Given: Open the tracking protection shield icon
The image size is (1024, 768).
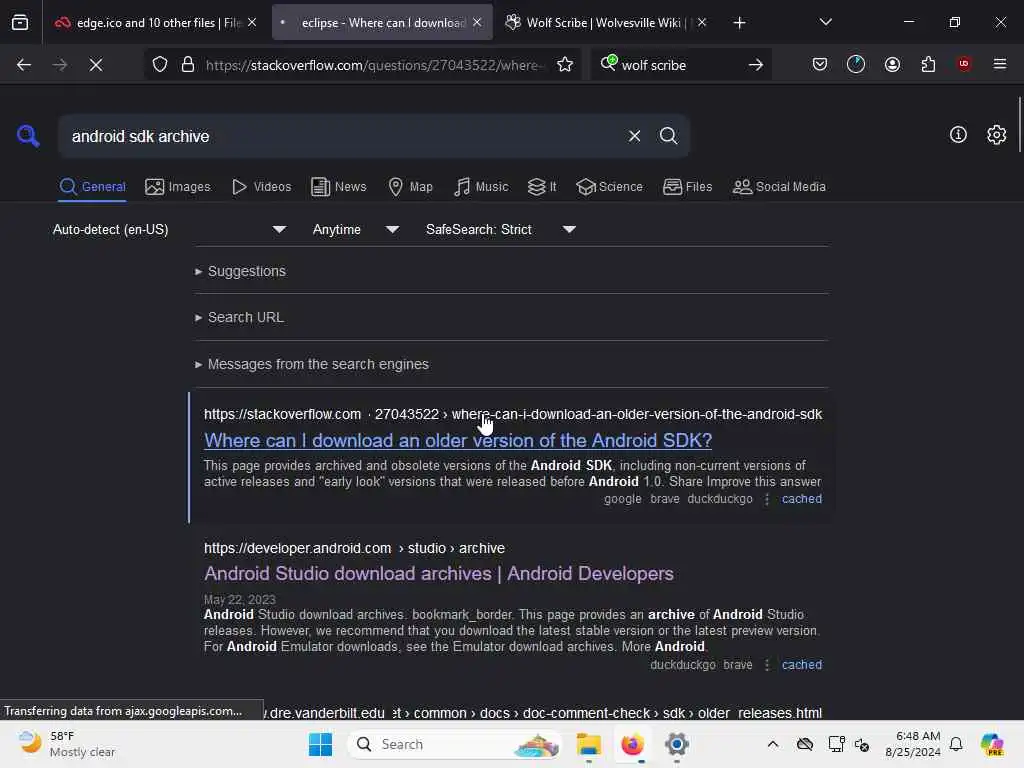Looking at the screenshot, I should (x=160, y=65).
